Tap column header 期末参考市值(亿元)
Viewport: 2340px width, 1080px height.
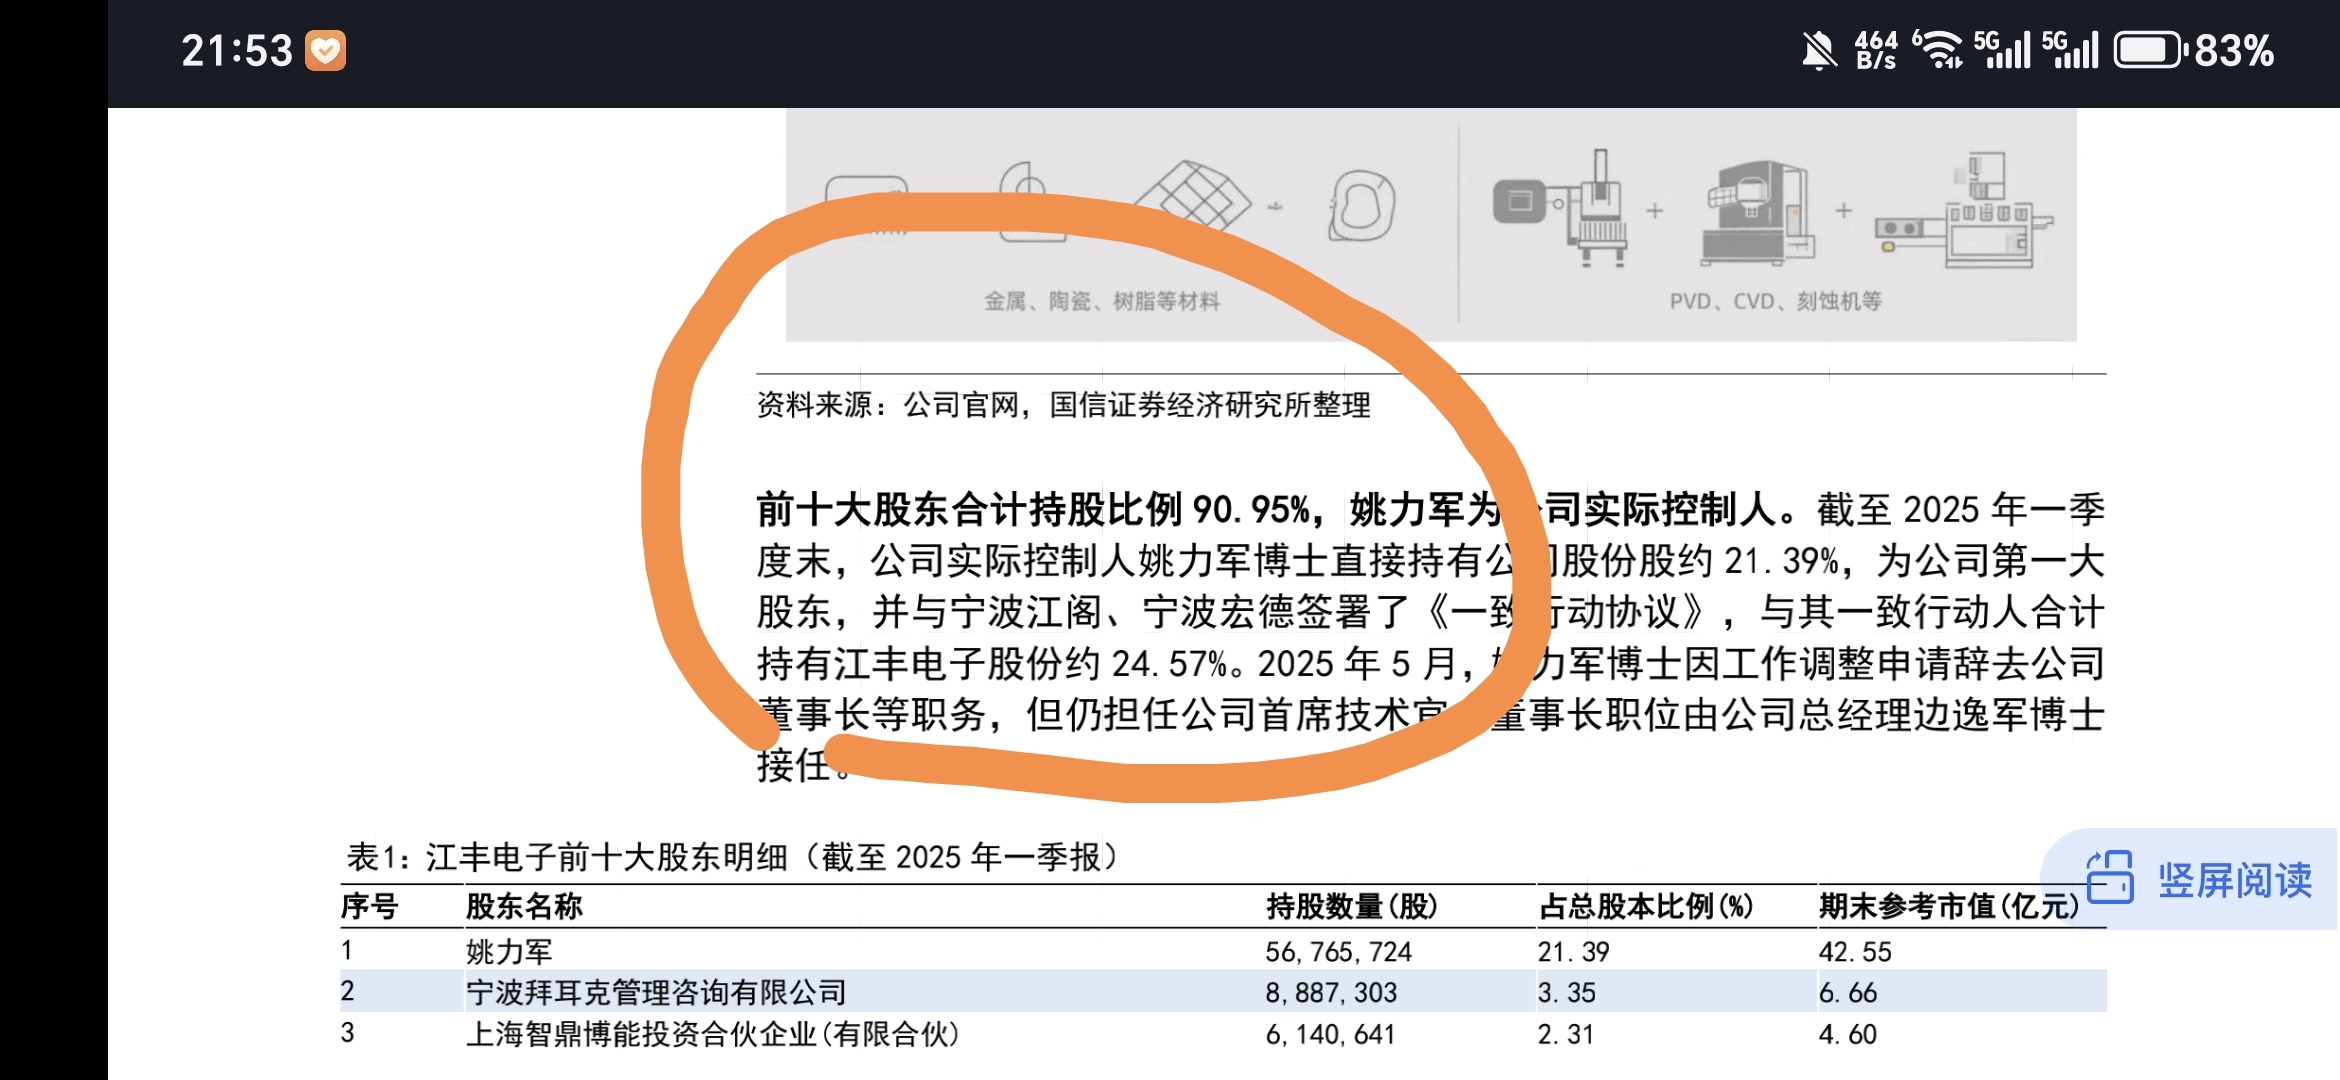coord(1948,906)
